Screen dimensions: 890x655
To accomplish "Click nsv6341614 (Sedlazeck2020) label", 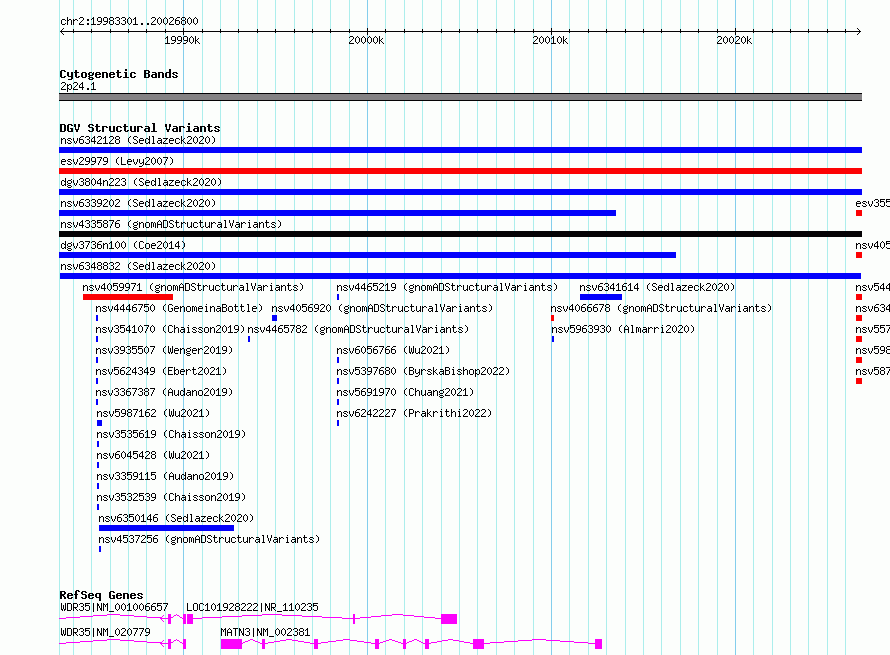I will click(657, 287).
